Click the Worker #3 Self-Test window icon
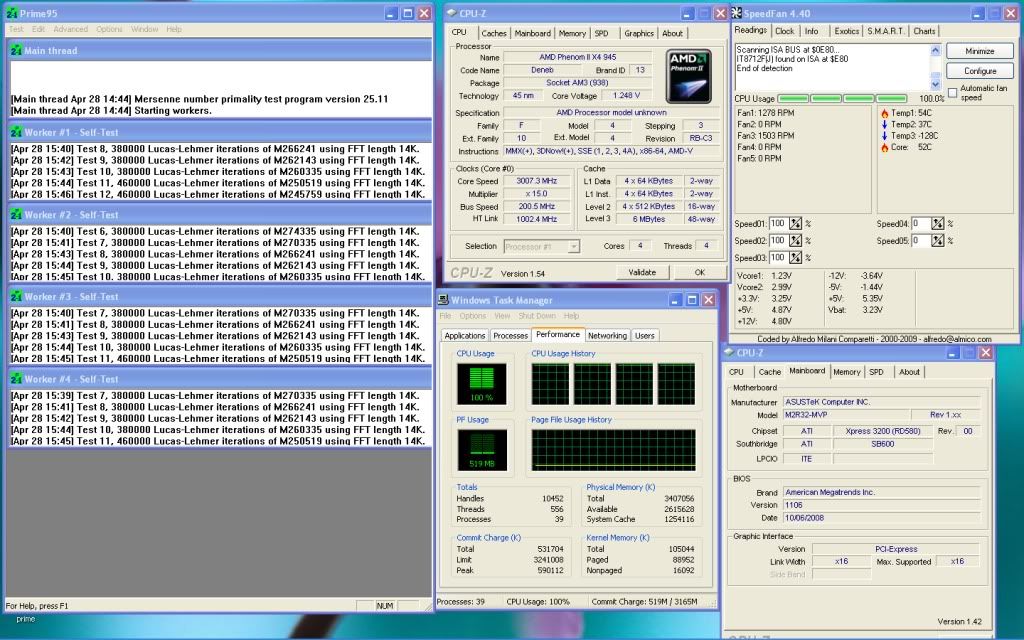 click(16, 297)
